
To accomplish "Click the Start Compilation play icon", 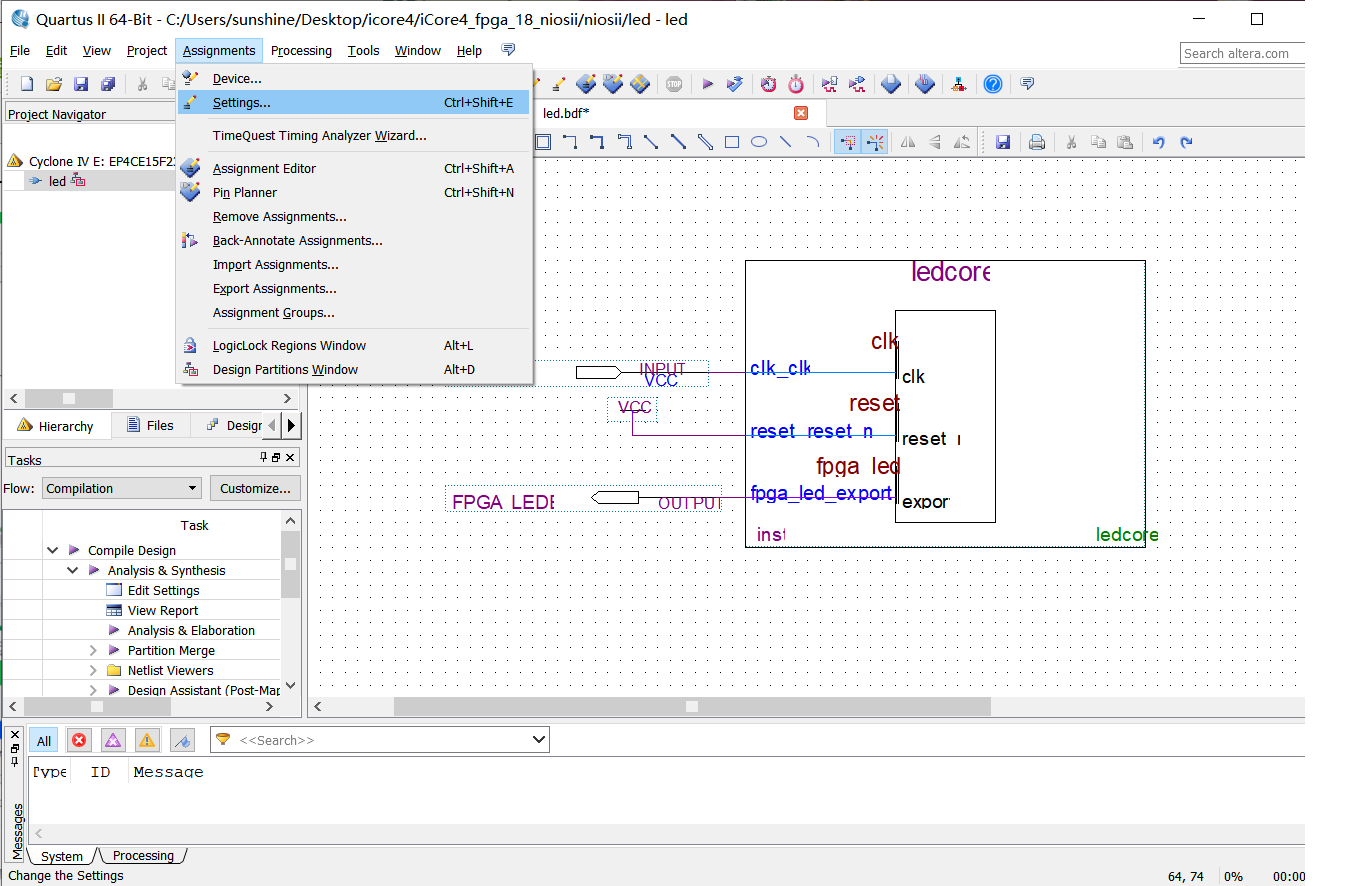I will [707, 84].
